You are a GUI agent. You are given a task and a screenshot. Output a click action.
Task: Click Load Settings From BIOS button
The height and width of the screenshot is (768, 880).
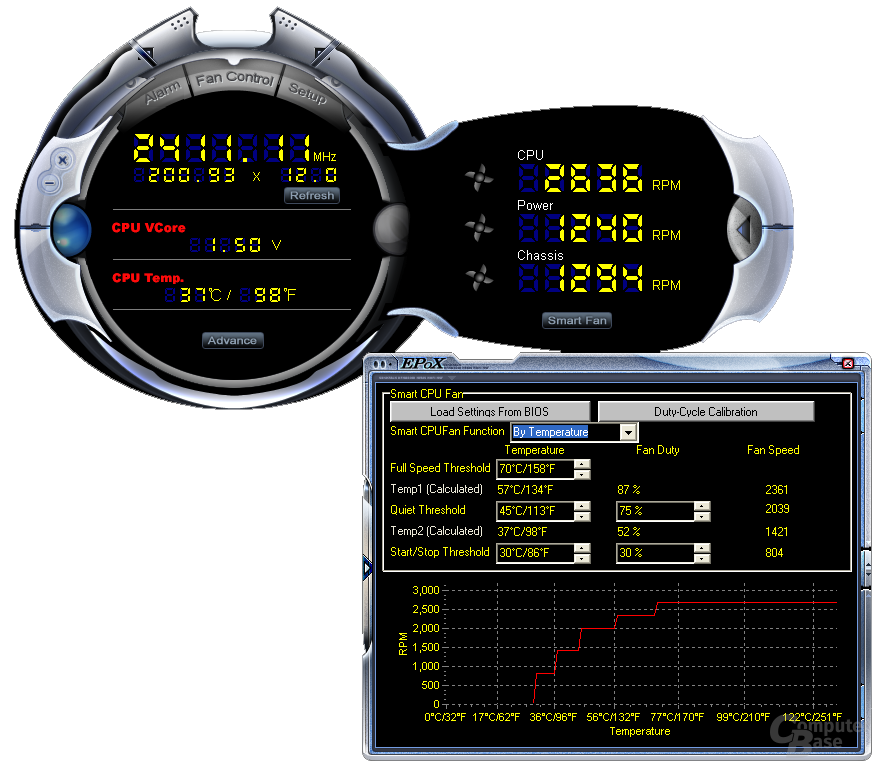[490, 412]
